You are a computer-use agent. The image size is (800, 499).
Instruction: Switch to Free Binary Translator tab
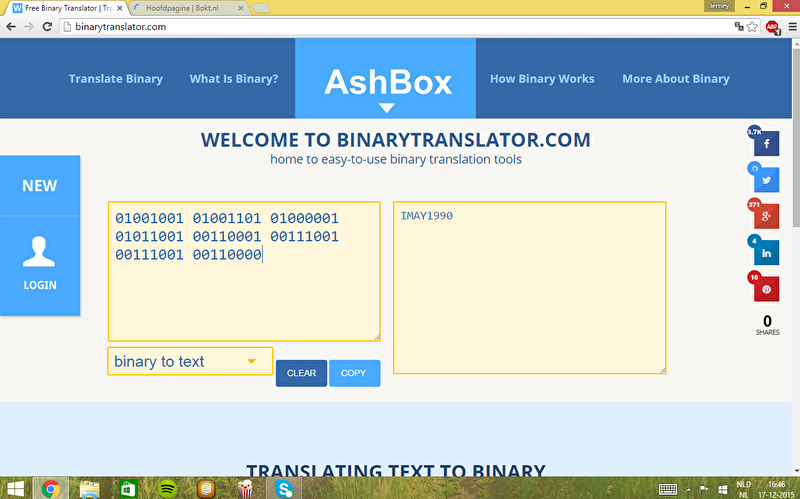66,8
